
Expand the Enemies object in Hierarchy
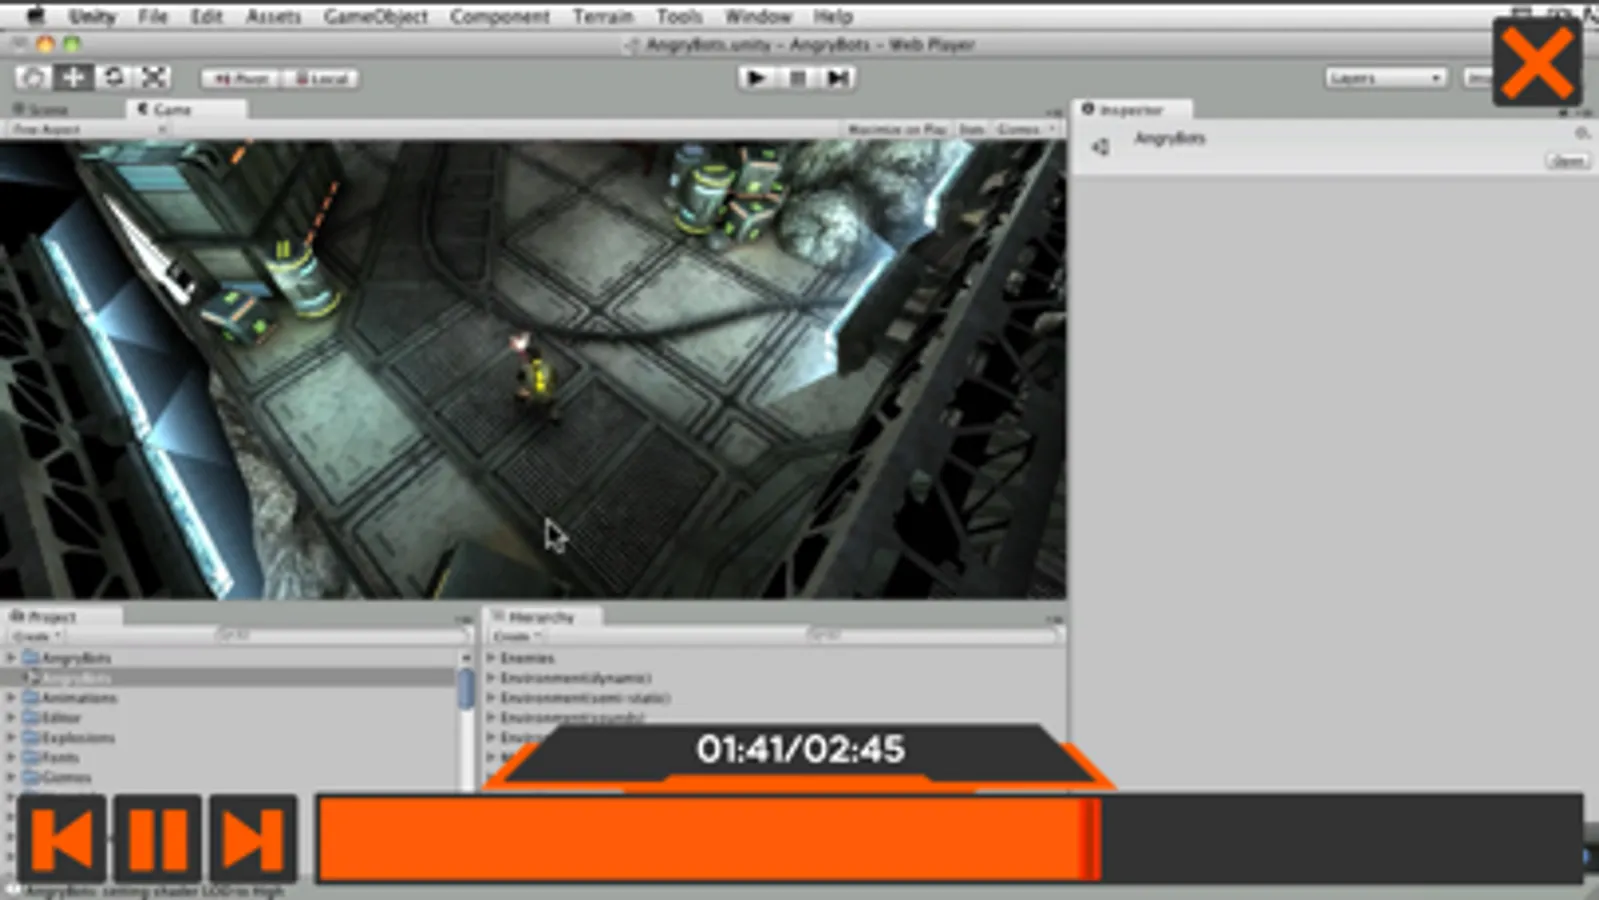tap(491, 658)
